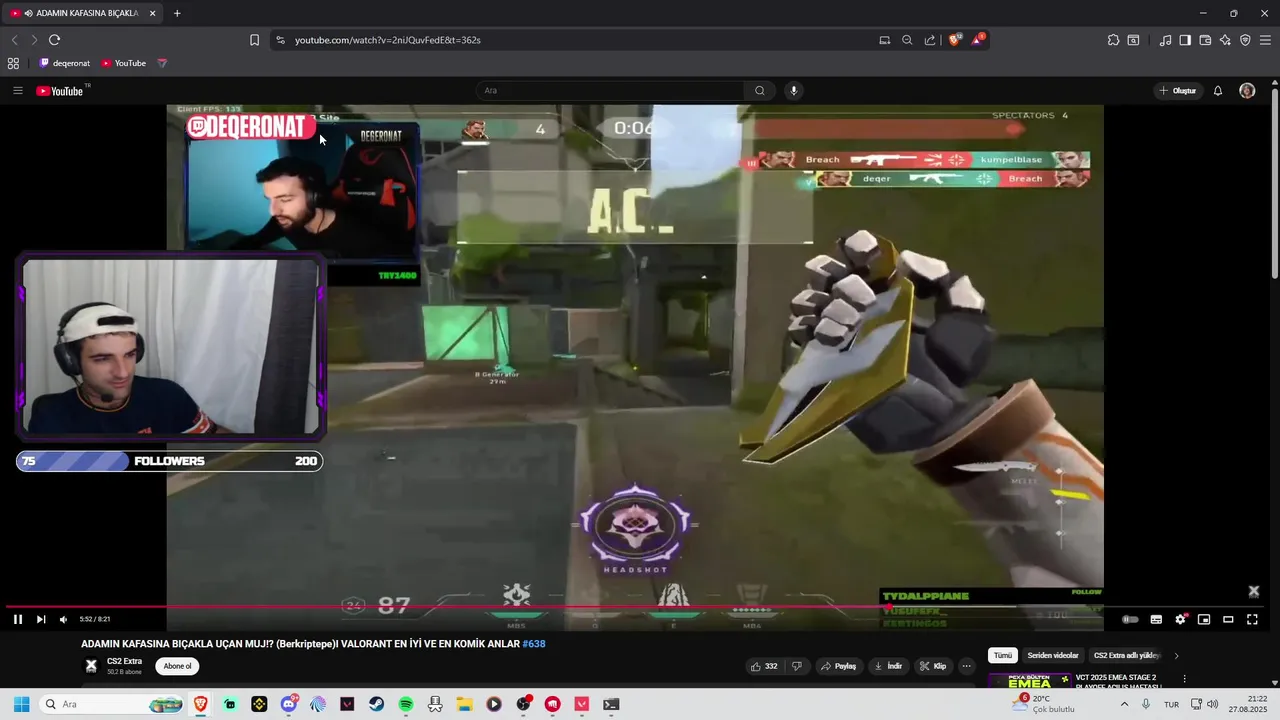Open the YouTube guide hamburger menu

(x=17, y=91)
